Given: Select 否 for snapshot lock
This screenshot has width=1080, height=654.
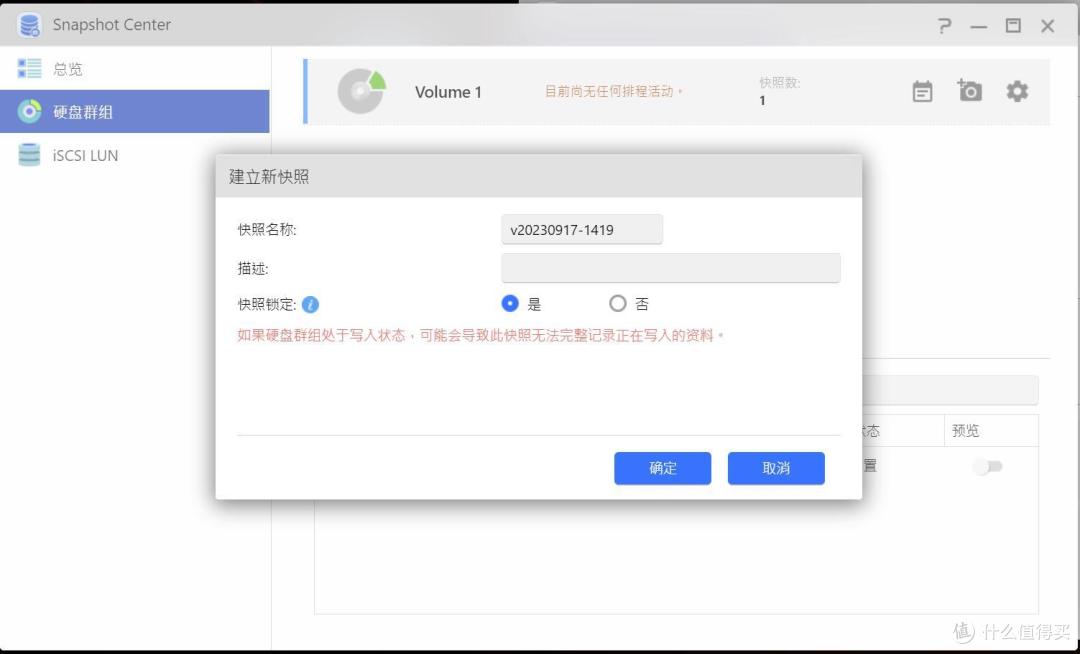Looking at the screenshot, I should pyautogui.click(x=618, y=304).
